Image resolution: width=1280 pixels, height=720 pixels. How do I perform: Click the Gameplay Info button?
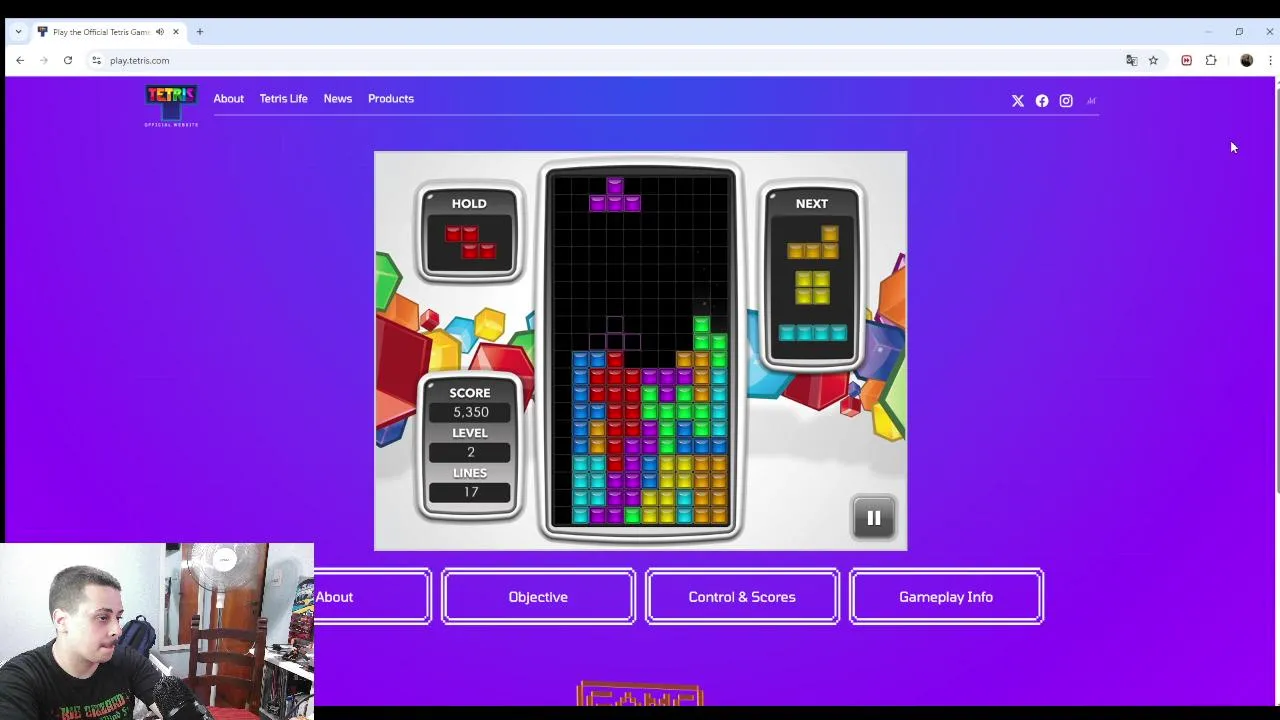(x=946, y=597)
